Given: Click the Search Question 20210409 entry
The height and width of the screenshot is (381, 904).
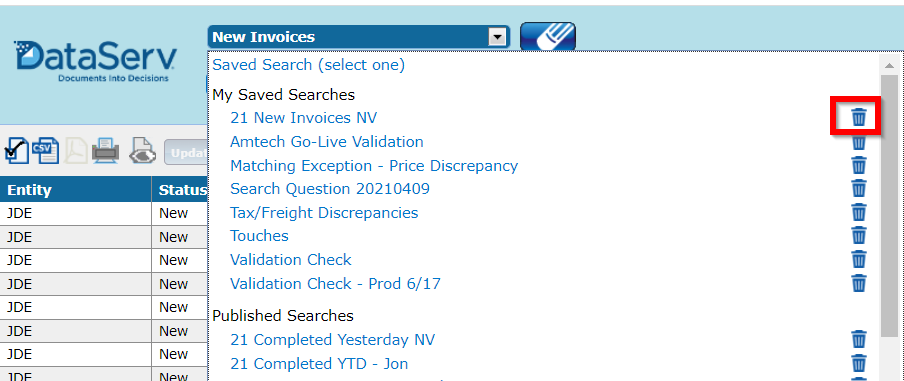Looking at the screenshot, I should tap(330, 189).
